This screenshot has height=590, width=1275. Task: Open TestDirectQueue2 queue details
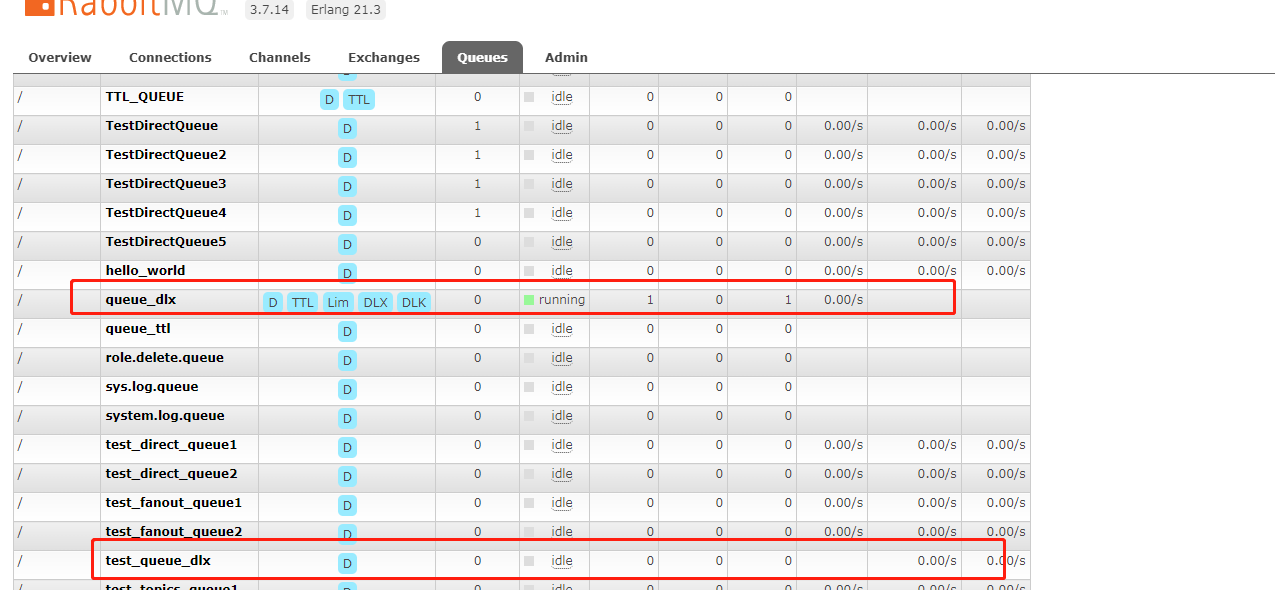(x=166, y=155)
